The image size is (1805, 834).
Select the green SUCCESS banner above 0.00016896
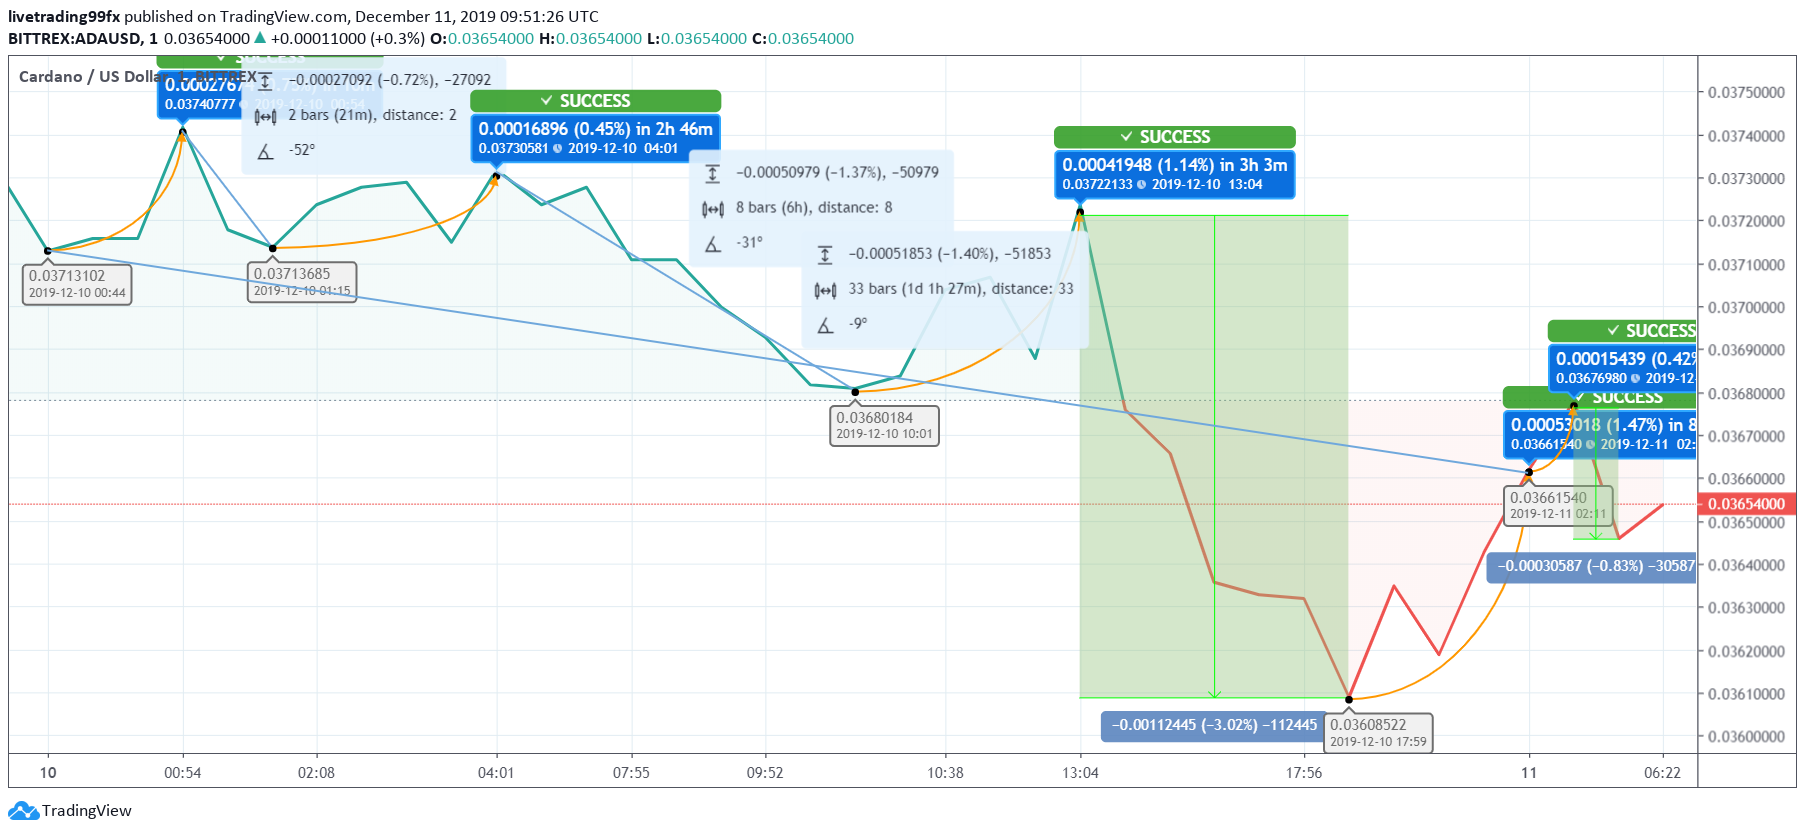click(x=595, y=101)
